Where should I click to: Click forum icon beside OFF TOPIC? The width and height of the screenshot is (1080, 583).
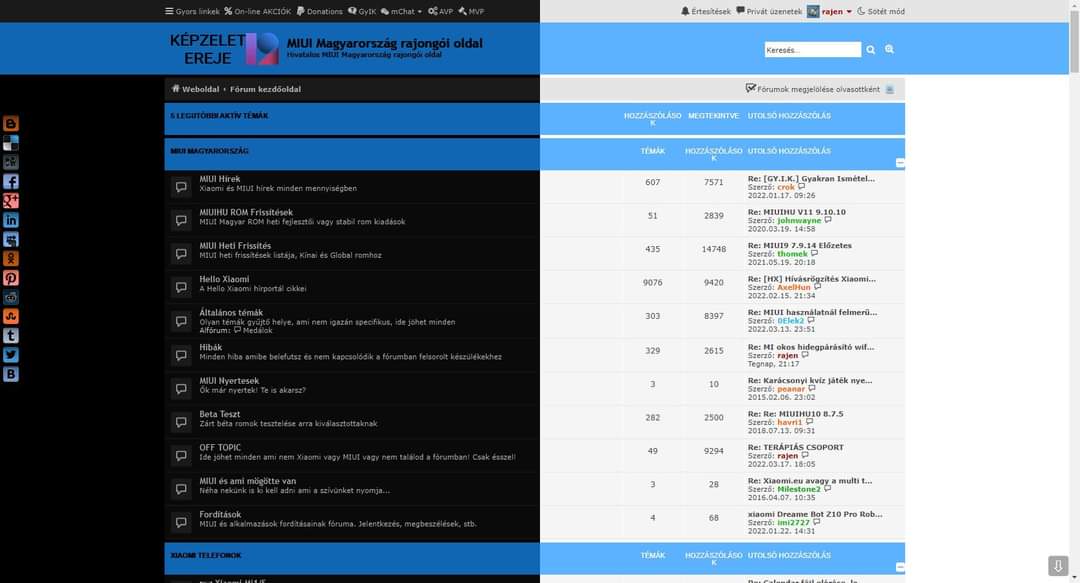[x=181, y=456]
